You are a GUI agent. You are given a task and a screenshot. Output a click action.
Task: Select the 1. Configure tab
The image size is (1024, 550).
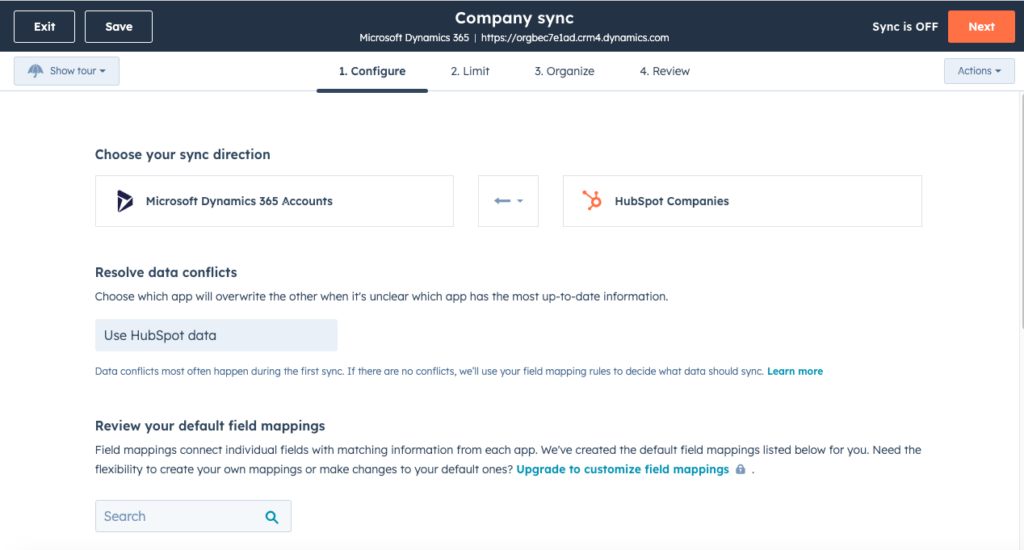(x=372, y=71)
